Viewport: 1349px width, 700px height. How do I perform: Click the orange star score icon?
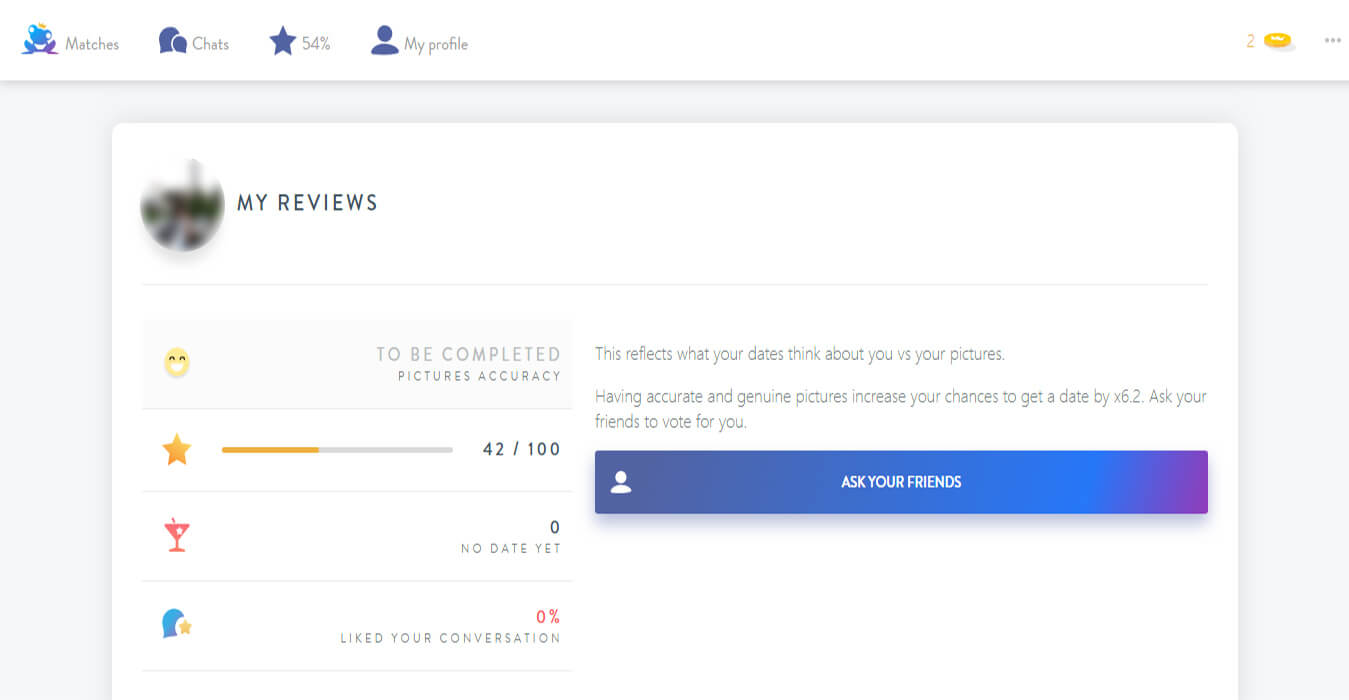177,450
